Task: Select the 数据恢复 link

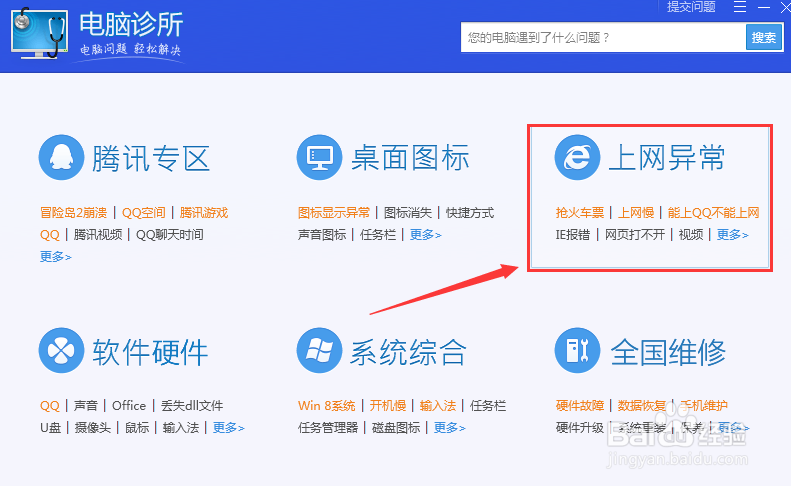Action: 642,406
